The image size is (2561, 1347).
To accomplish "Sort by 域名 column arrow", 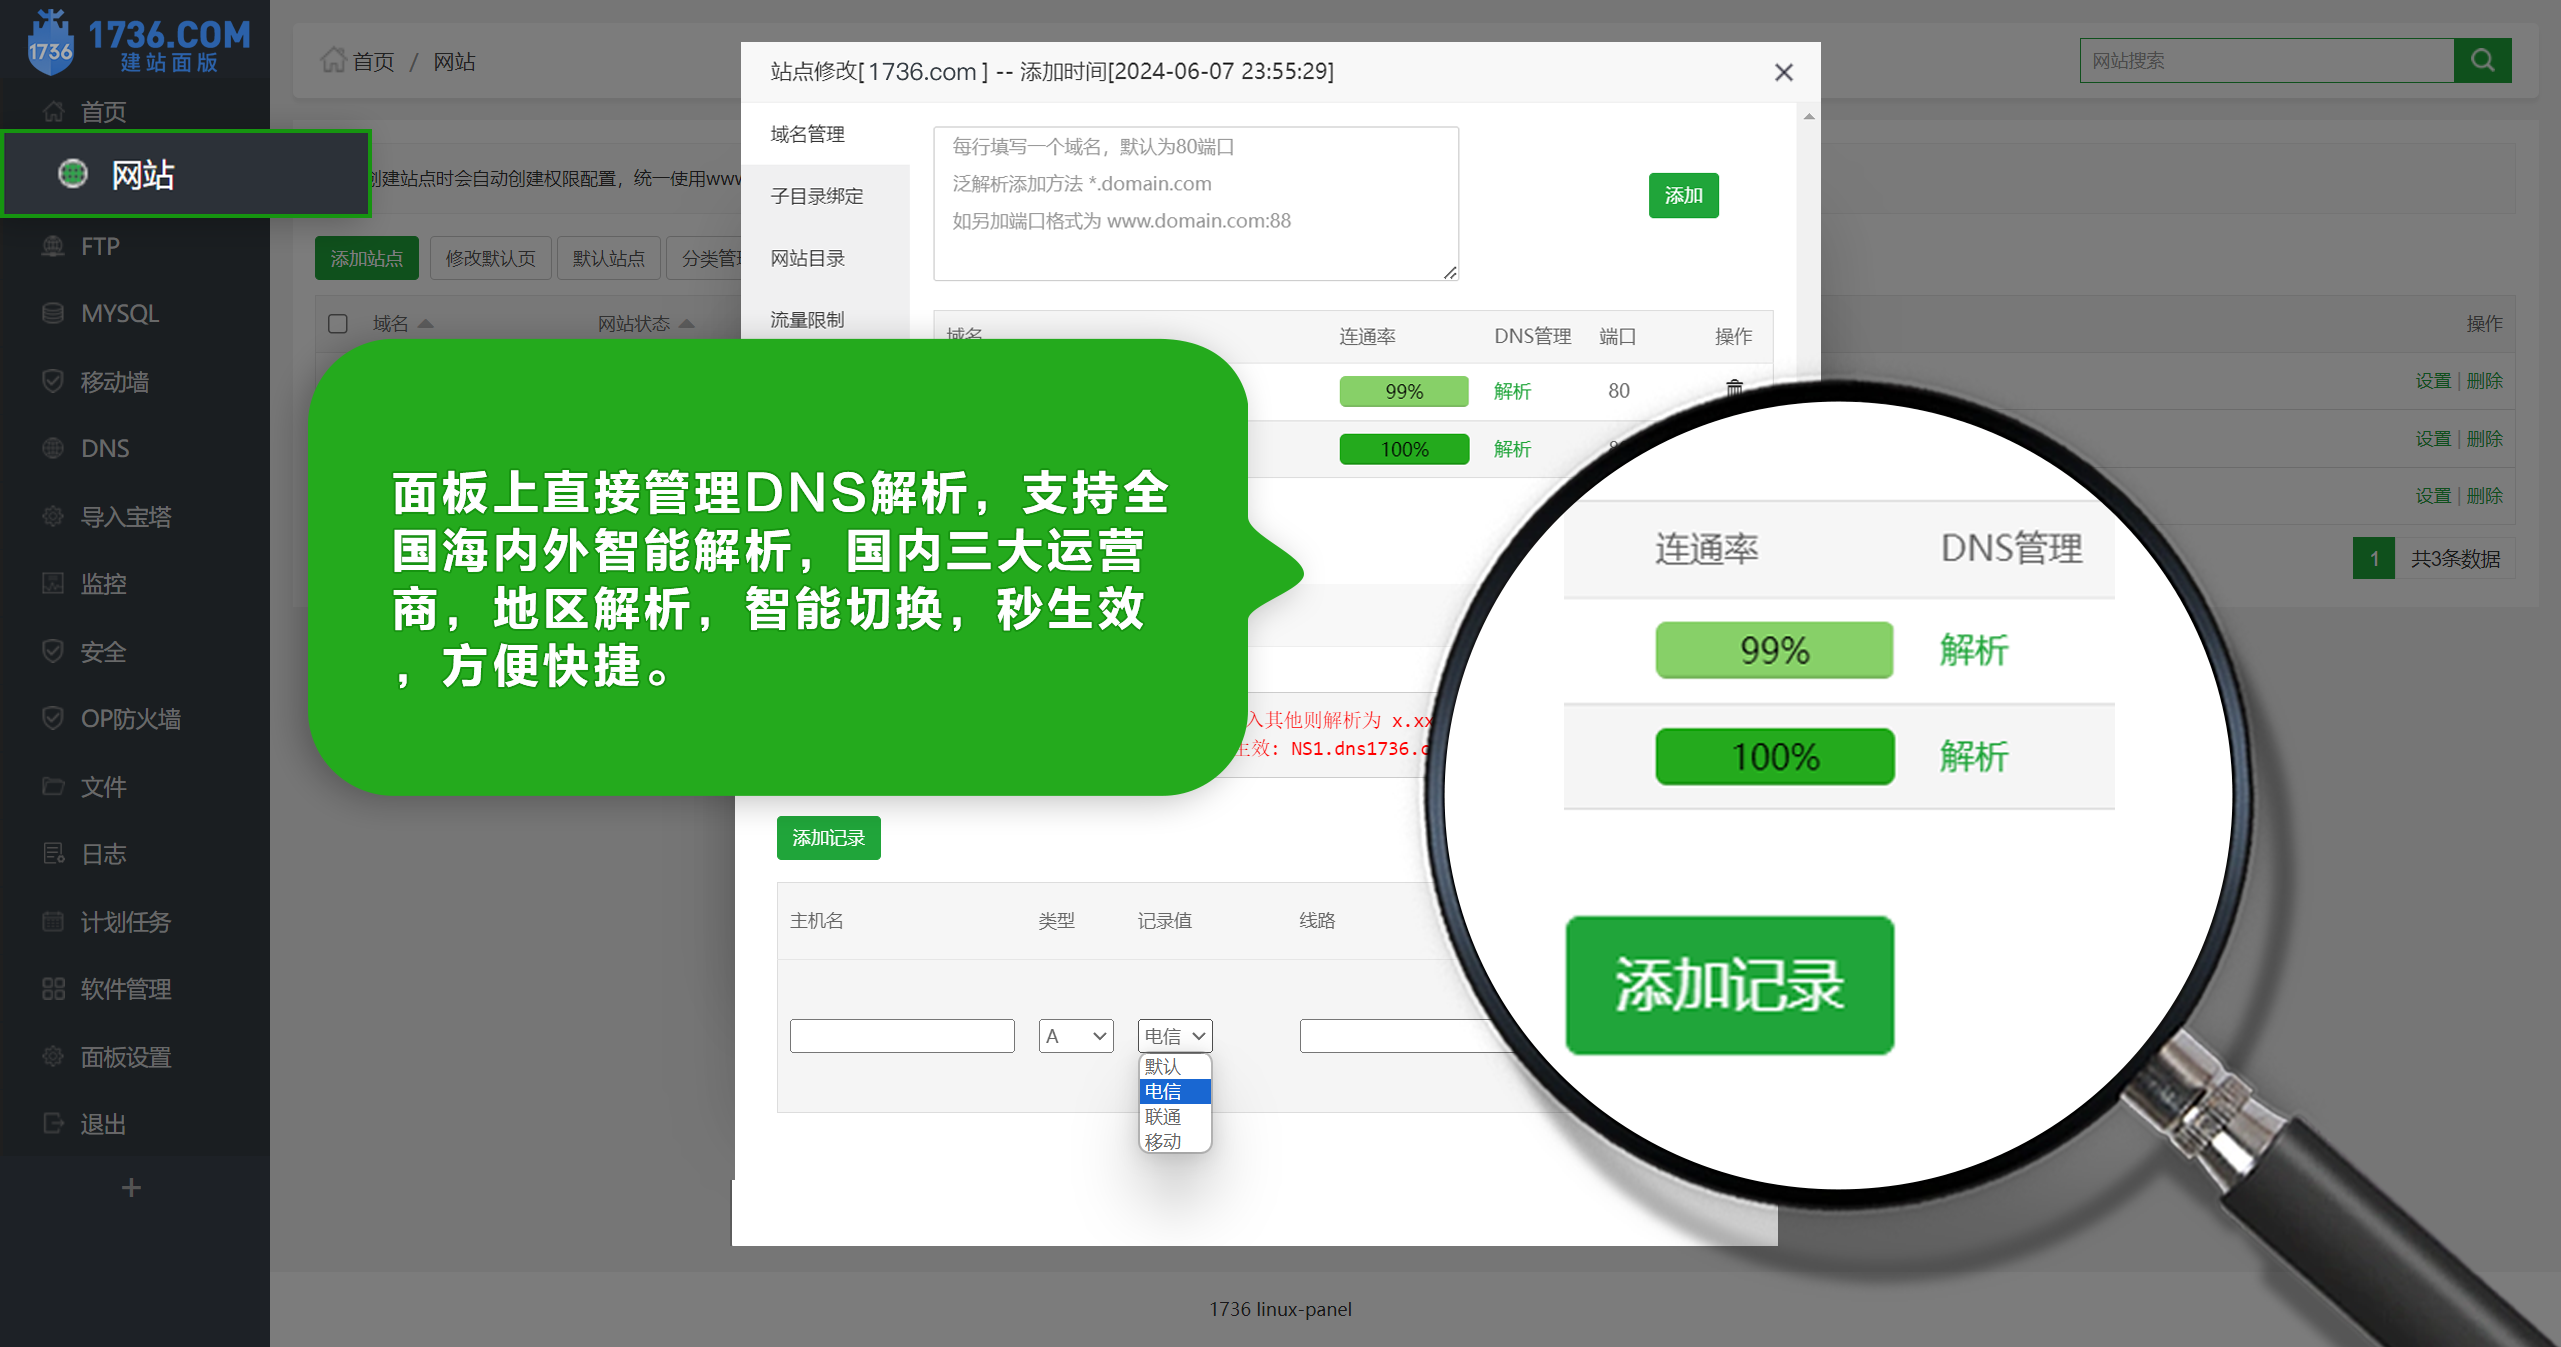I will pyautogui.click(x=426, y=323).
